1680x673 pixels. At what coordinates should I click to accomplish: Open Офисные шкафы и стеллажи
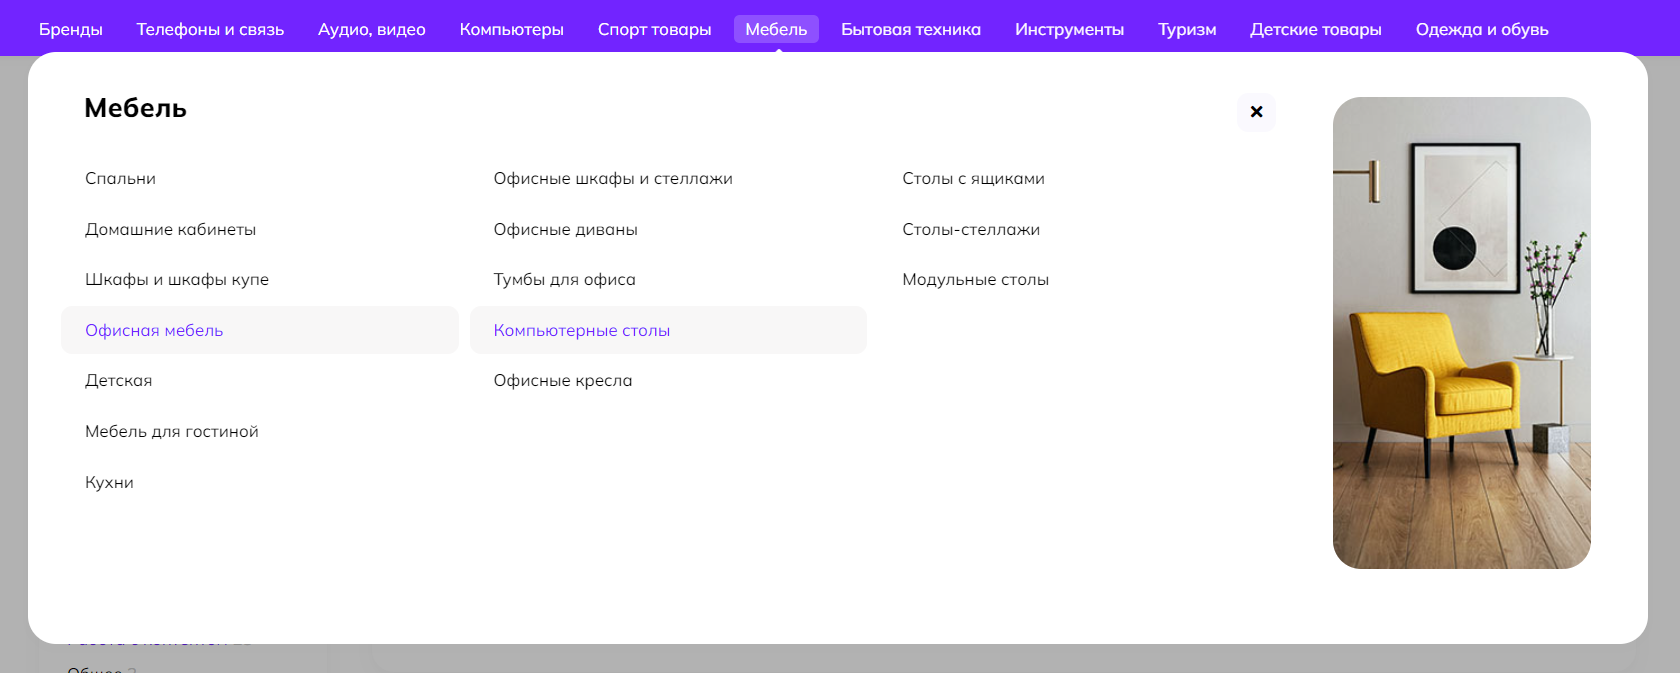tap(612, 179)
